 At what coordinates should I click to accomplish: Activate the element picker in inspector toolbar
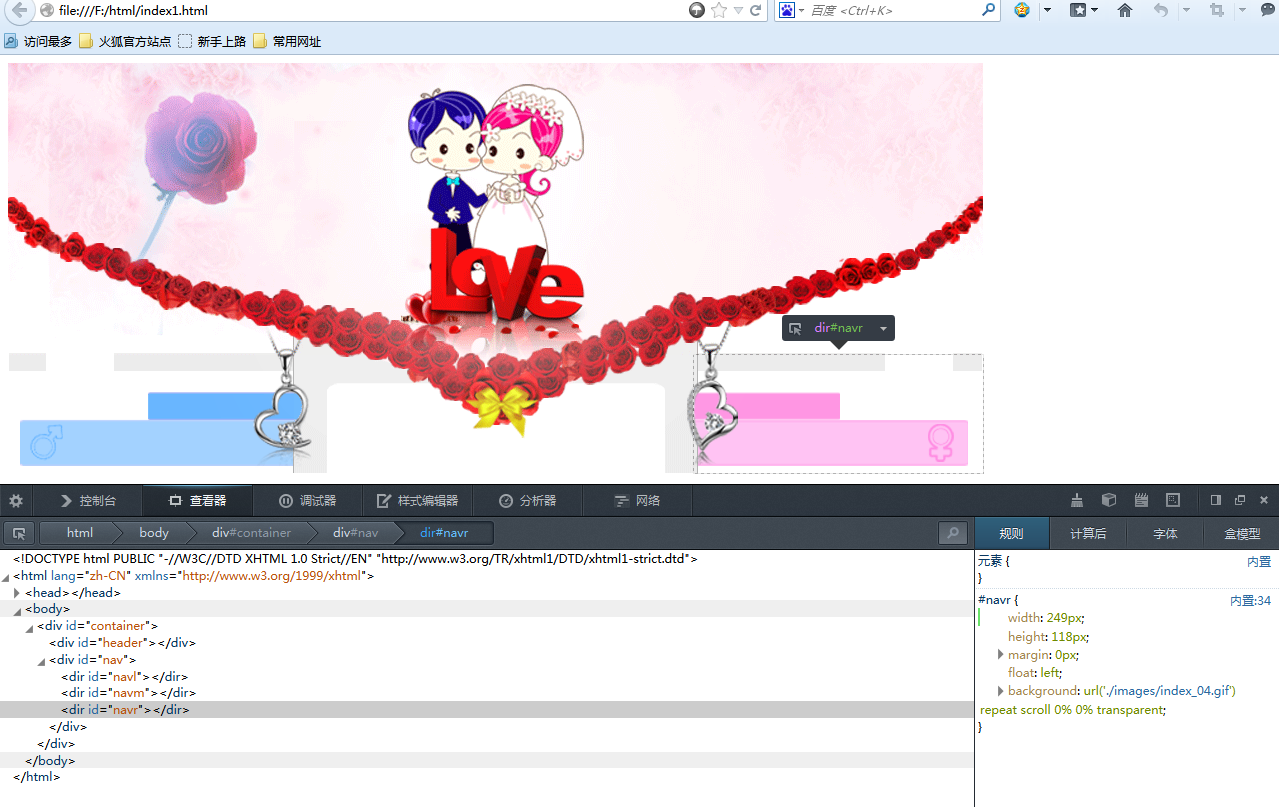point(19,533)
